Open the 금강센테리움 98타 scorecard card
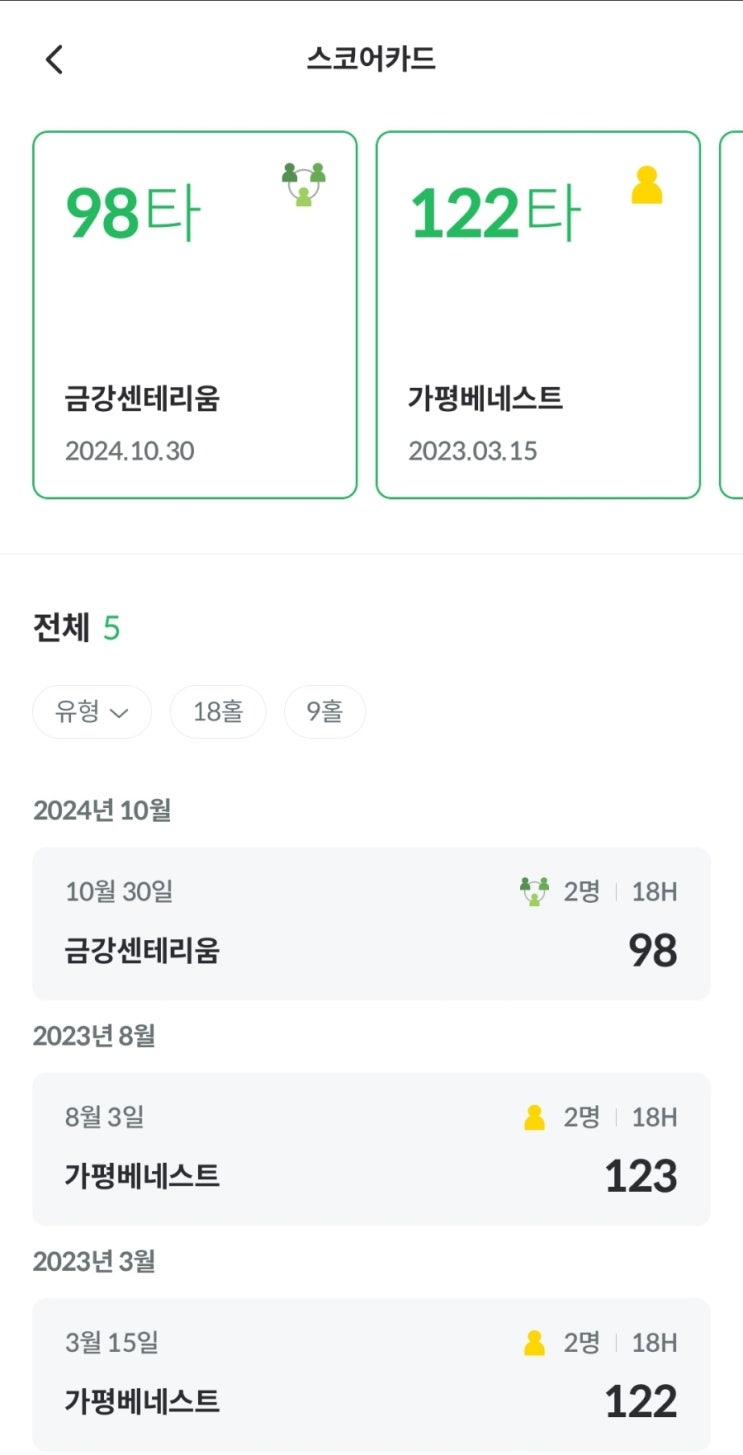Viewport: 743px width, 1455px height. (195, 314)
